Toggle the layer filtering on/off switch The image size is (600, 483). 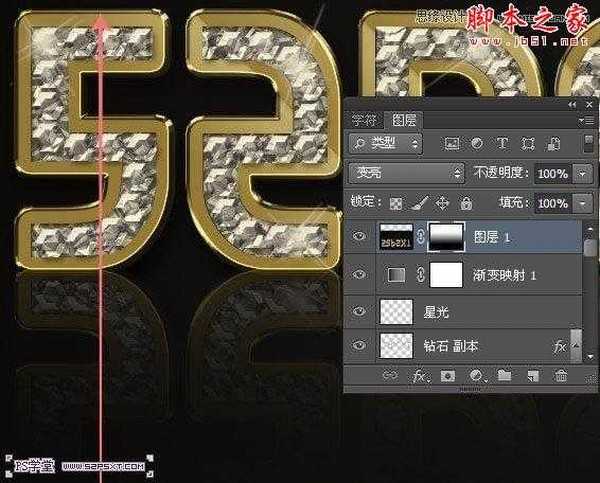[x=589, y=144]
